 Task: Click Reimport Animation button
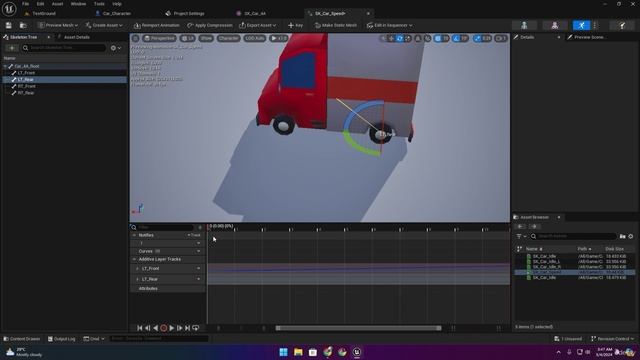[x=157, y=25]
